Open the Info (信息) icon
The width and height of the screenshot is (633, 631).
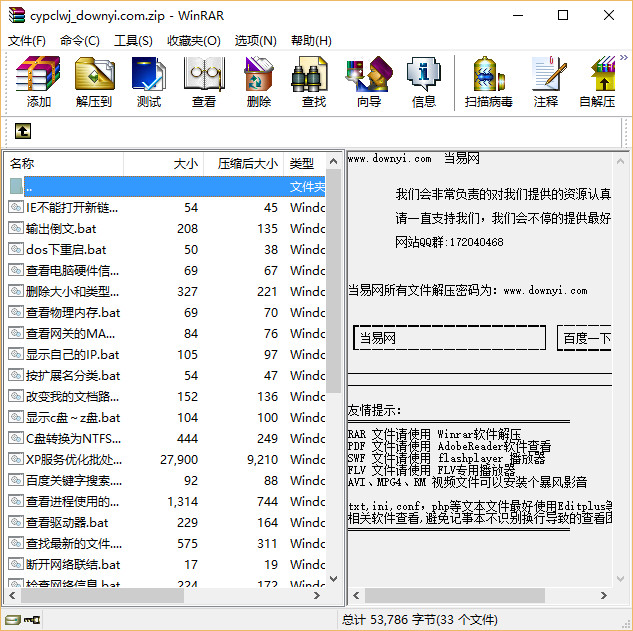(424, 83)
